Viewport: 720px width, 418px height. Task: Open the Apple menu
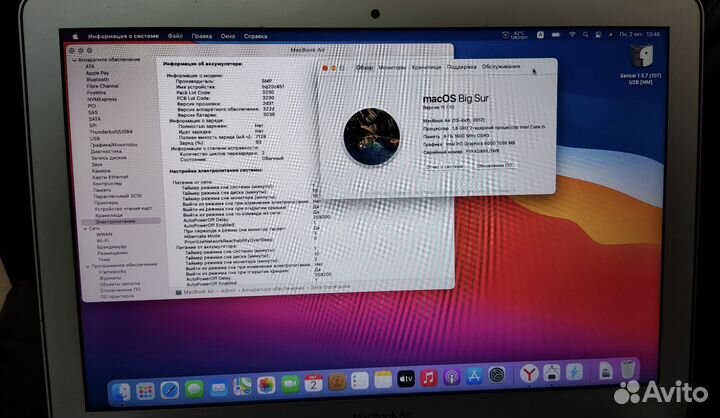(76, 36)
